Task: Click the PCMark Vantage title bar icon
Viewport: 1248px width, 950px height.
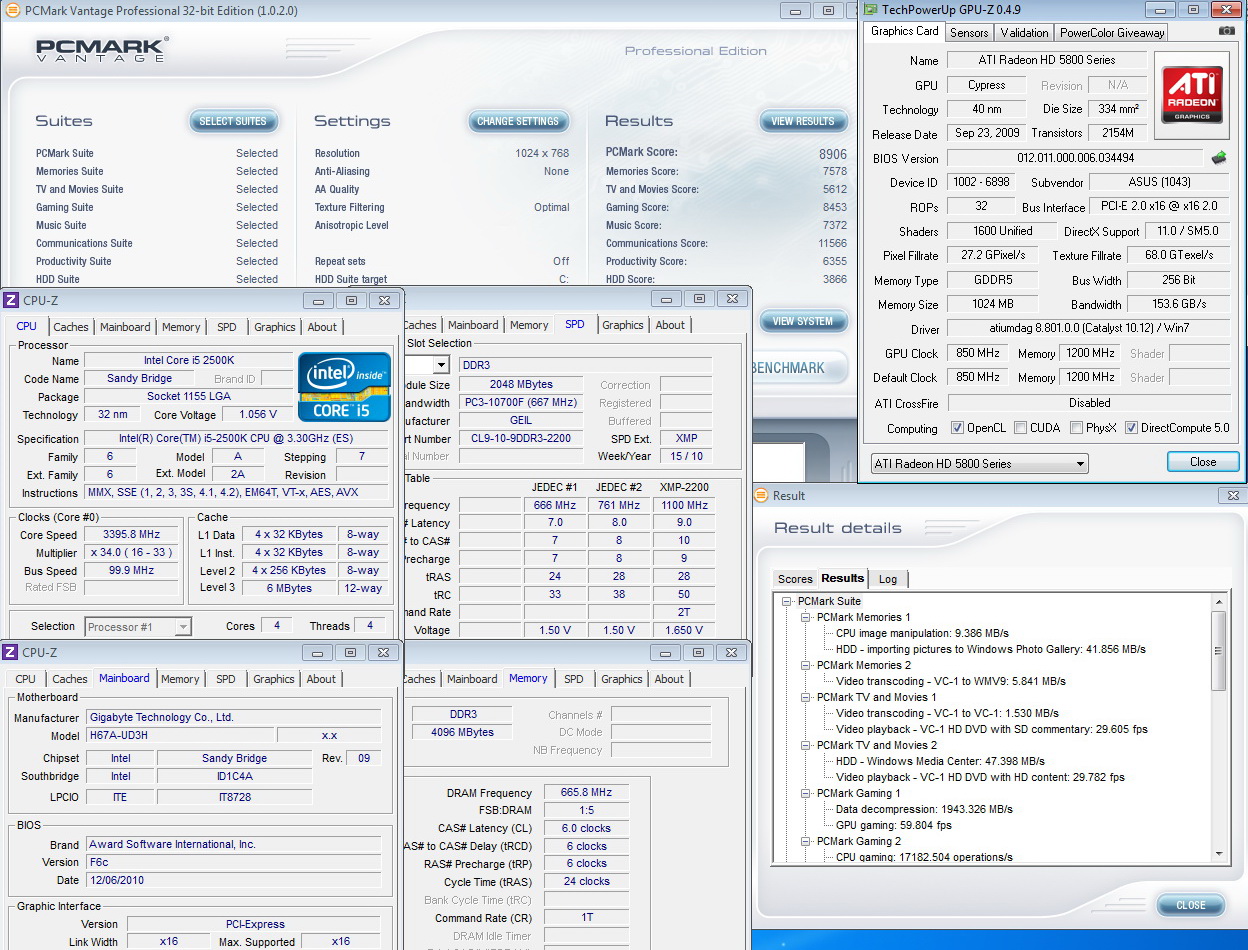Action: (12, 11)
